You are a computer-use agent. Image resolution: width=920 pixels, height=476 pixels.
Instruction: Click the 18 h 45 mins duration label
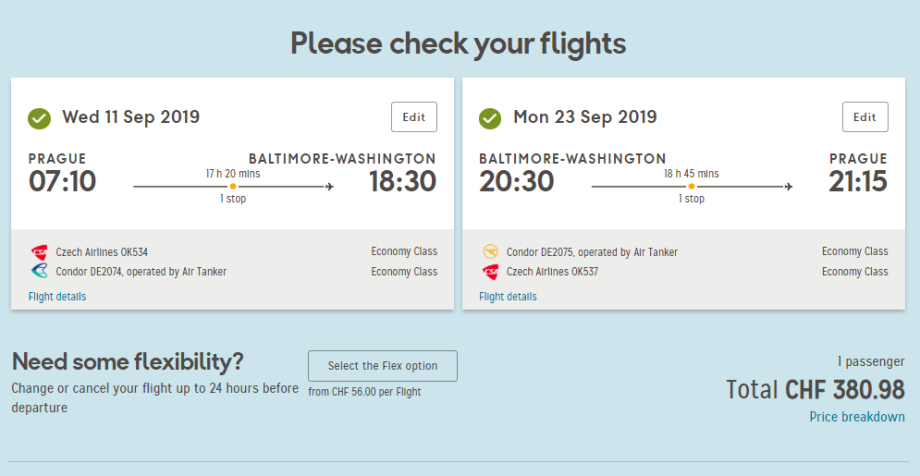[692, 174]
